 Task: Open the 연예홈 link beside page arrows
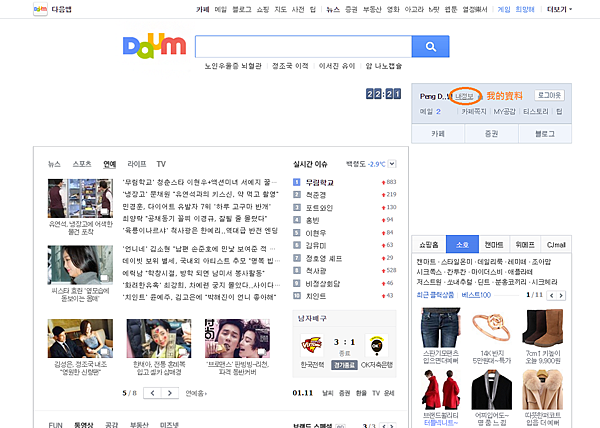point(196,393)
